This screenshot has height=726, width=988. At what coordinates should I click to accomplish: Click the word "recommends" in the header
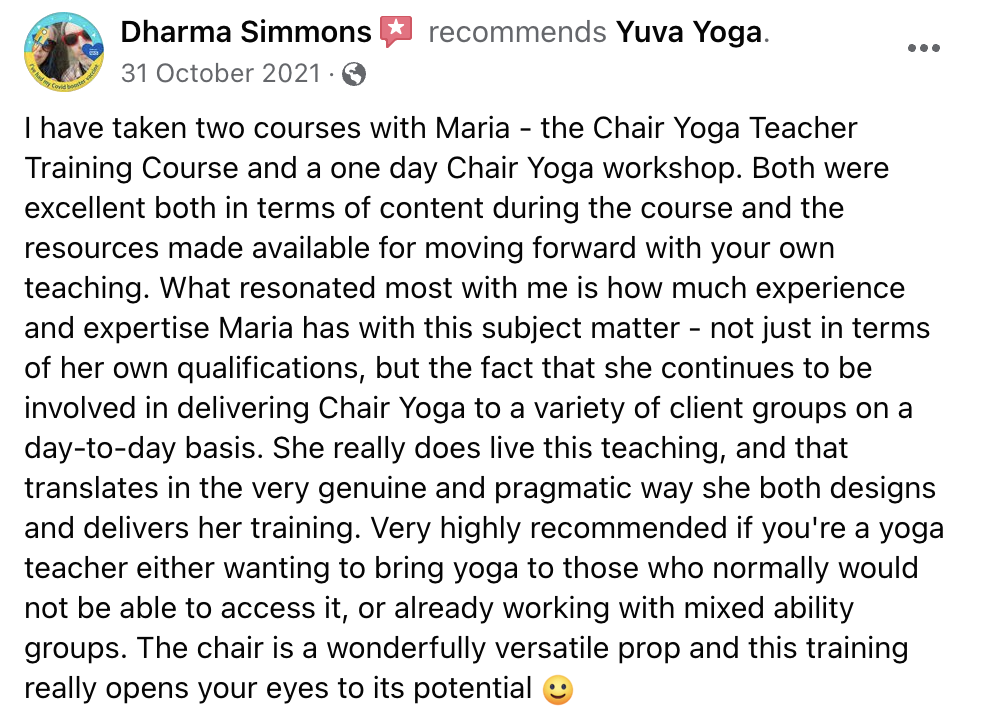pos(517,32)
